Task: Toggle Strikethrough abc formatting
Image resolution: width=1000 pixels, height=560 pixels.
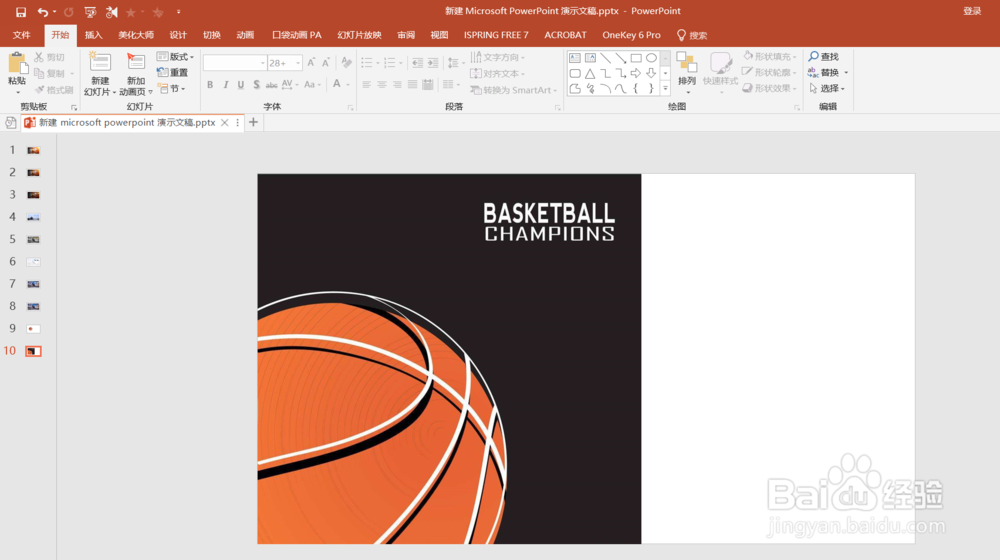Action: click(271, 84)
